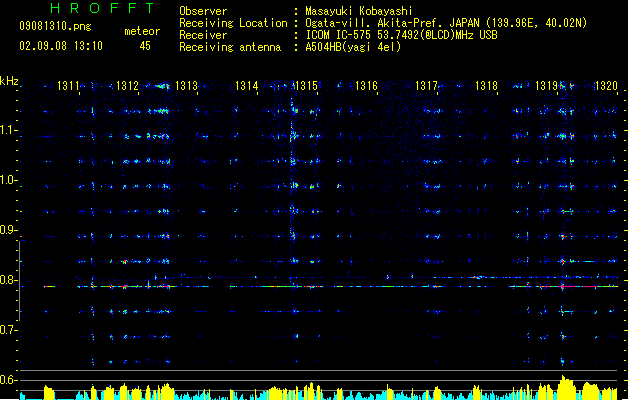Viewport: 629px width, 400px height.
Task: Click the 1.1 frequency axis label
Action: [x=8, y=130]
